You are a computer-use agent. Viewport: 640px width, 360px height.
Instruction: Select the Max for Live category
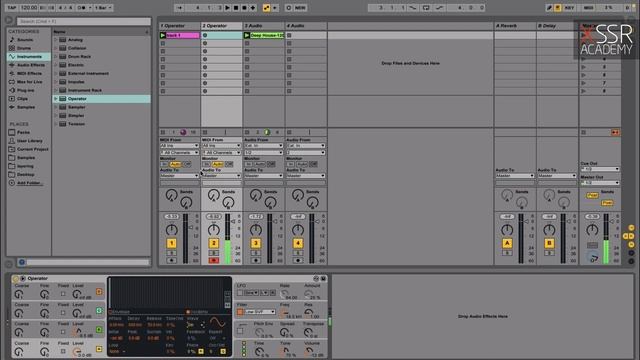[x=29, y=82]
